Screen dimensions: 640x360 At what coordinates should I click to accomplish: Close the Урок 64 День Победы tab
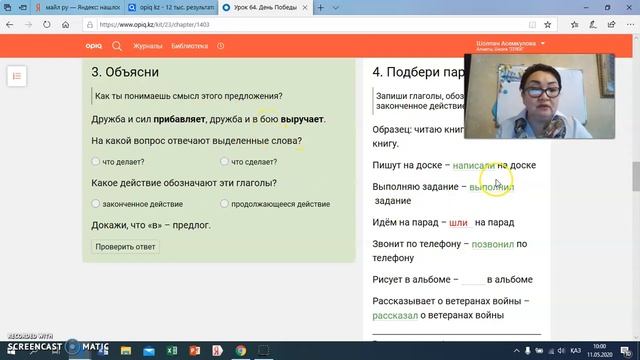(x=305, y=7)
